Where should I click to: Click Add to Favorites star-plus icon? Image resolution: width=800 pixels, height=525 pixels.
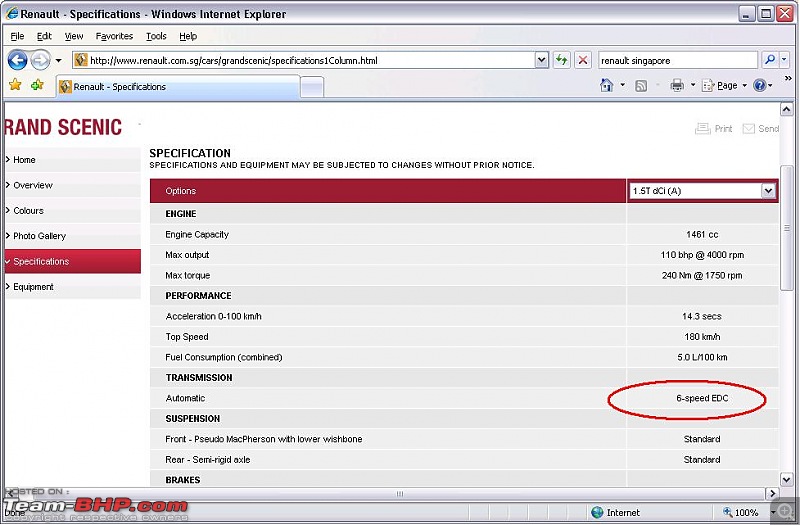[x=37, y=85]
